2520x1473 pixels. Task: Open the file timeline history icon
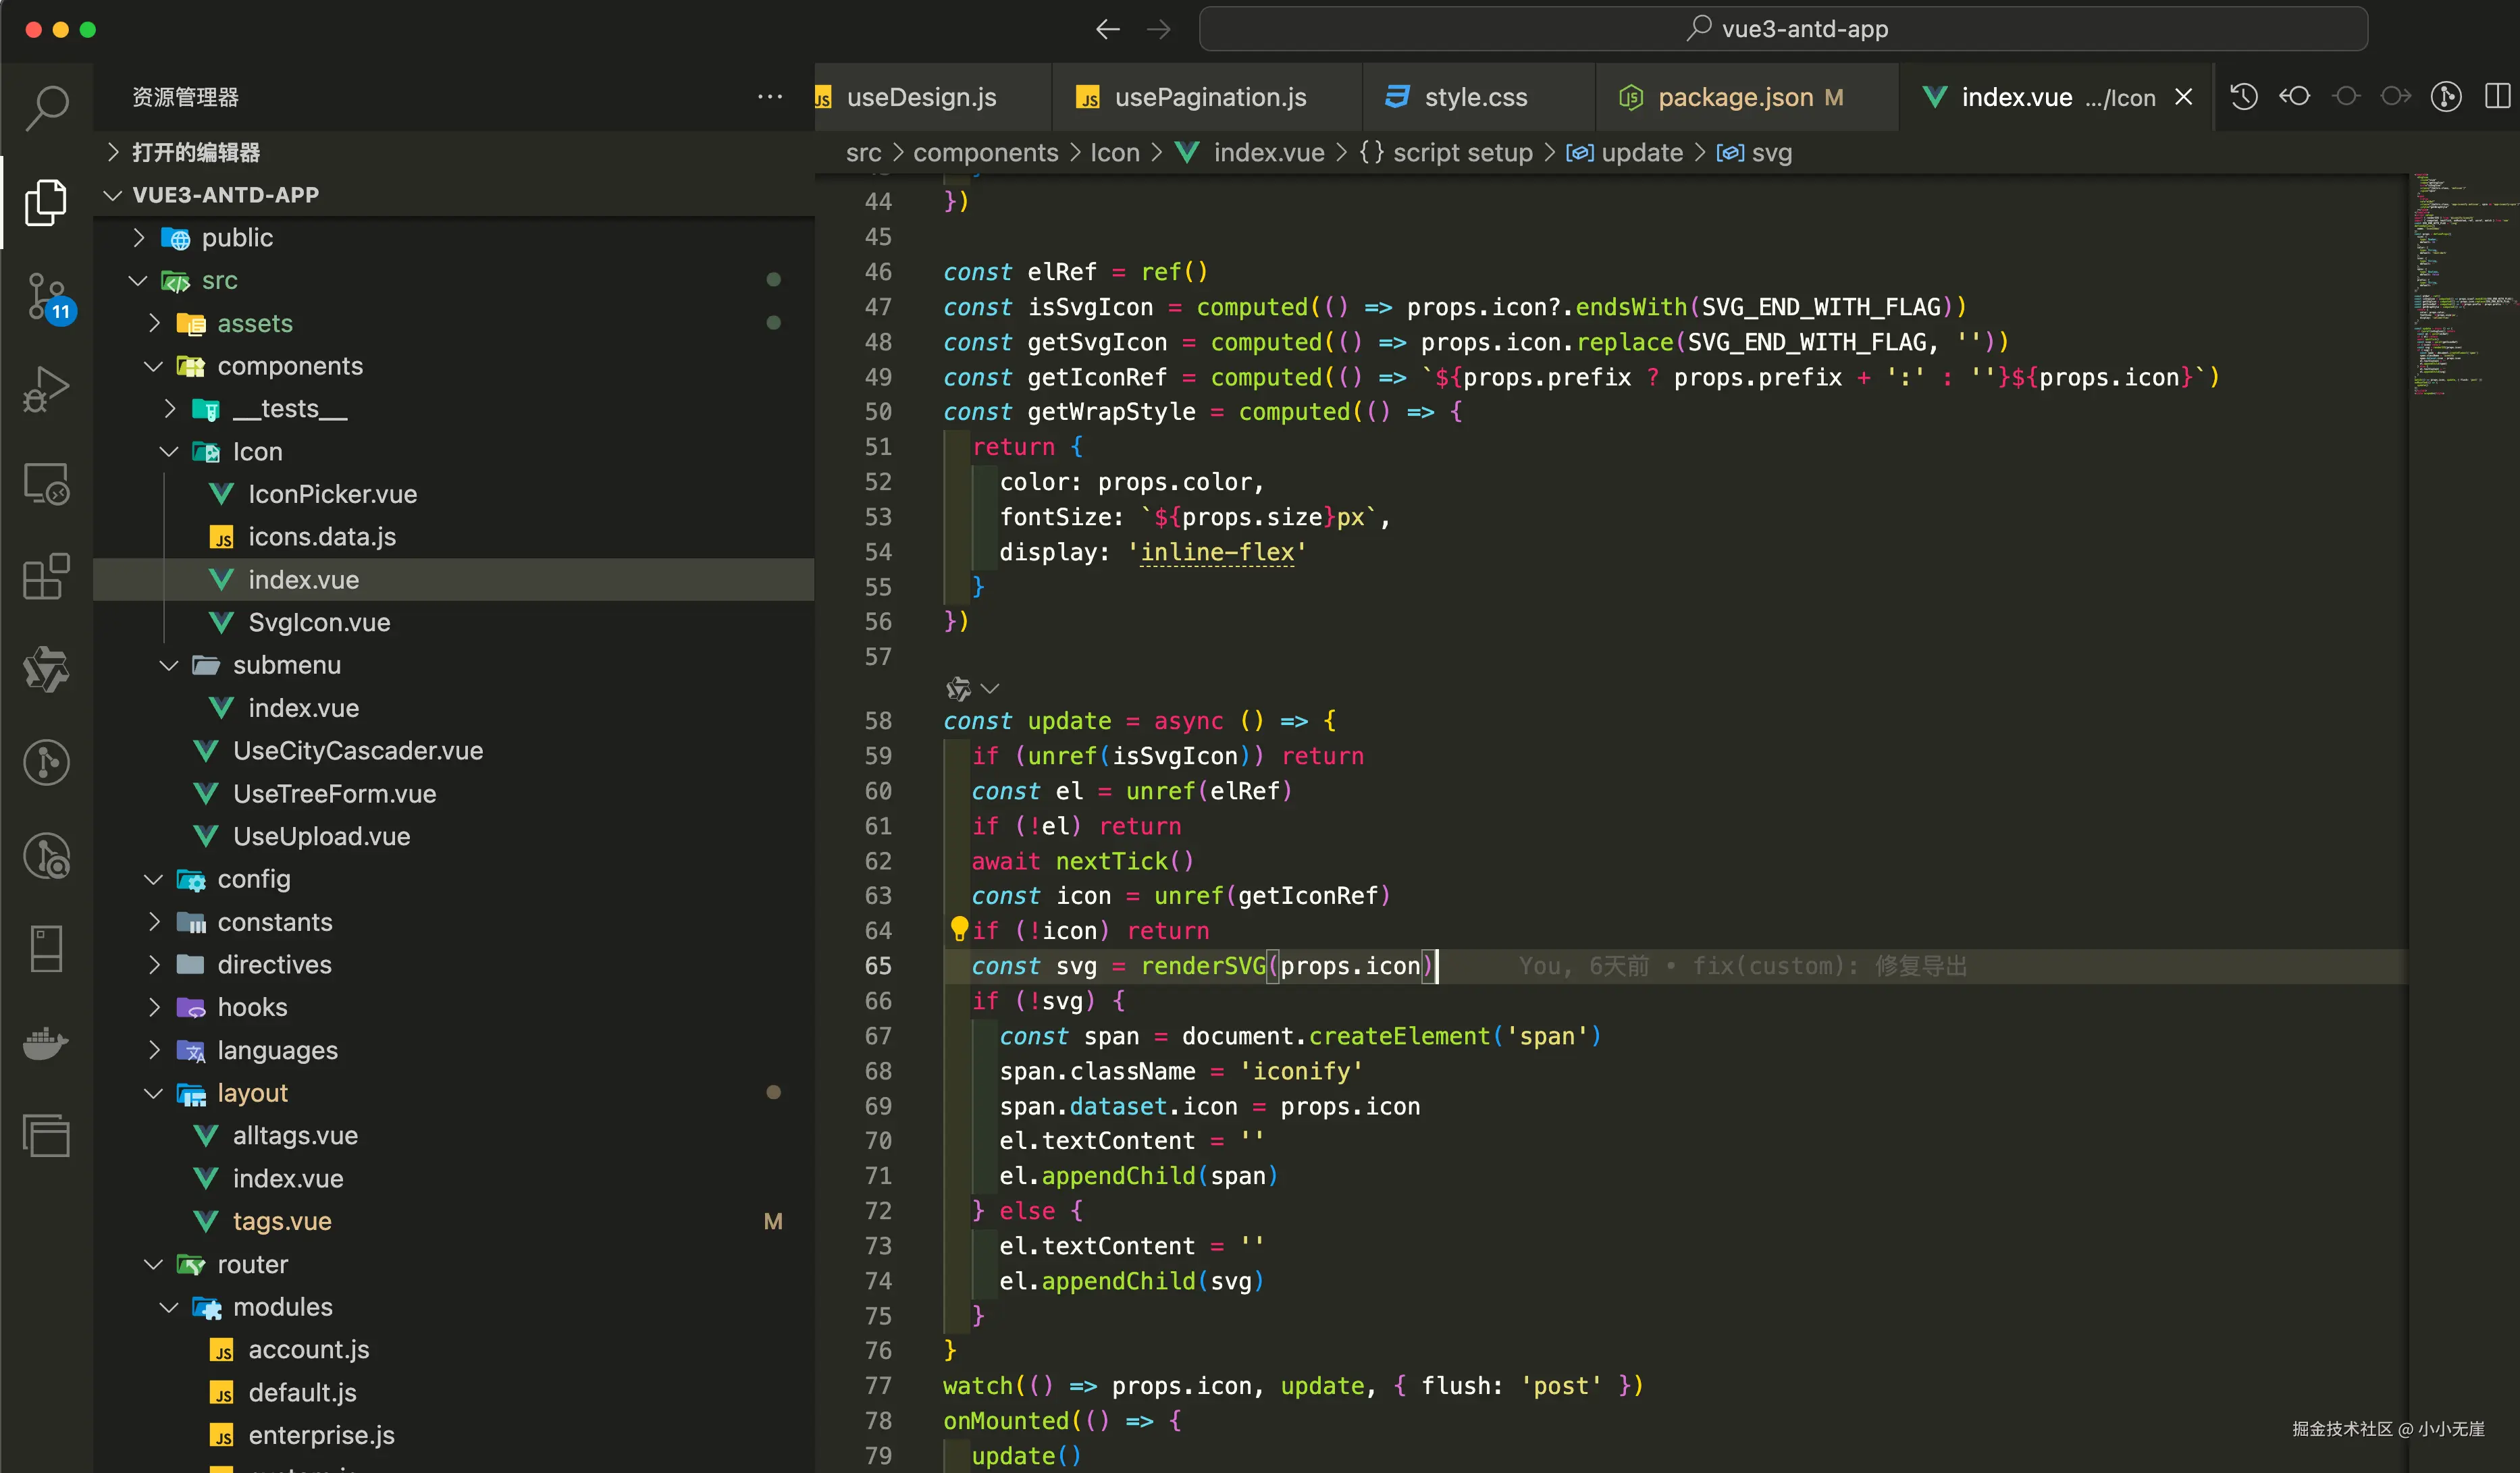pos(2244,97)
